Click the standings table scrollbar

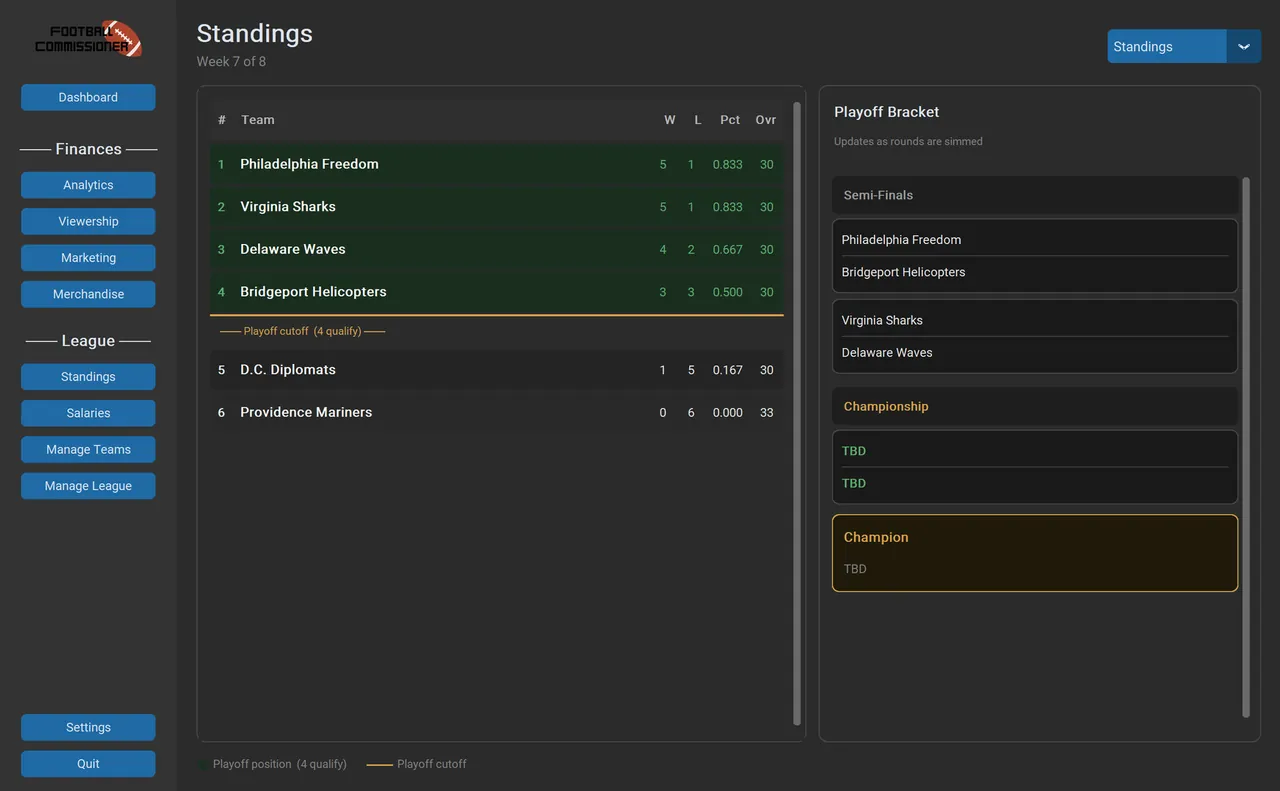(797, 413)
